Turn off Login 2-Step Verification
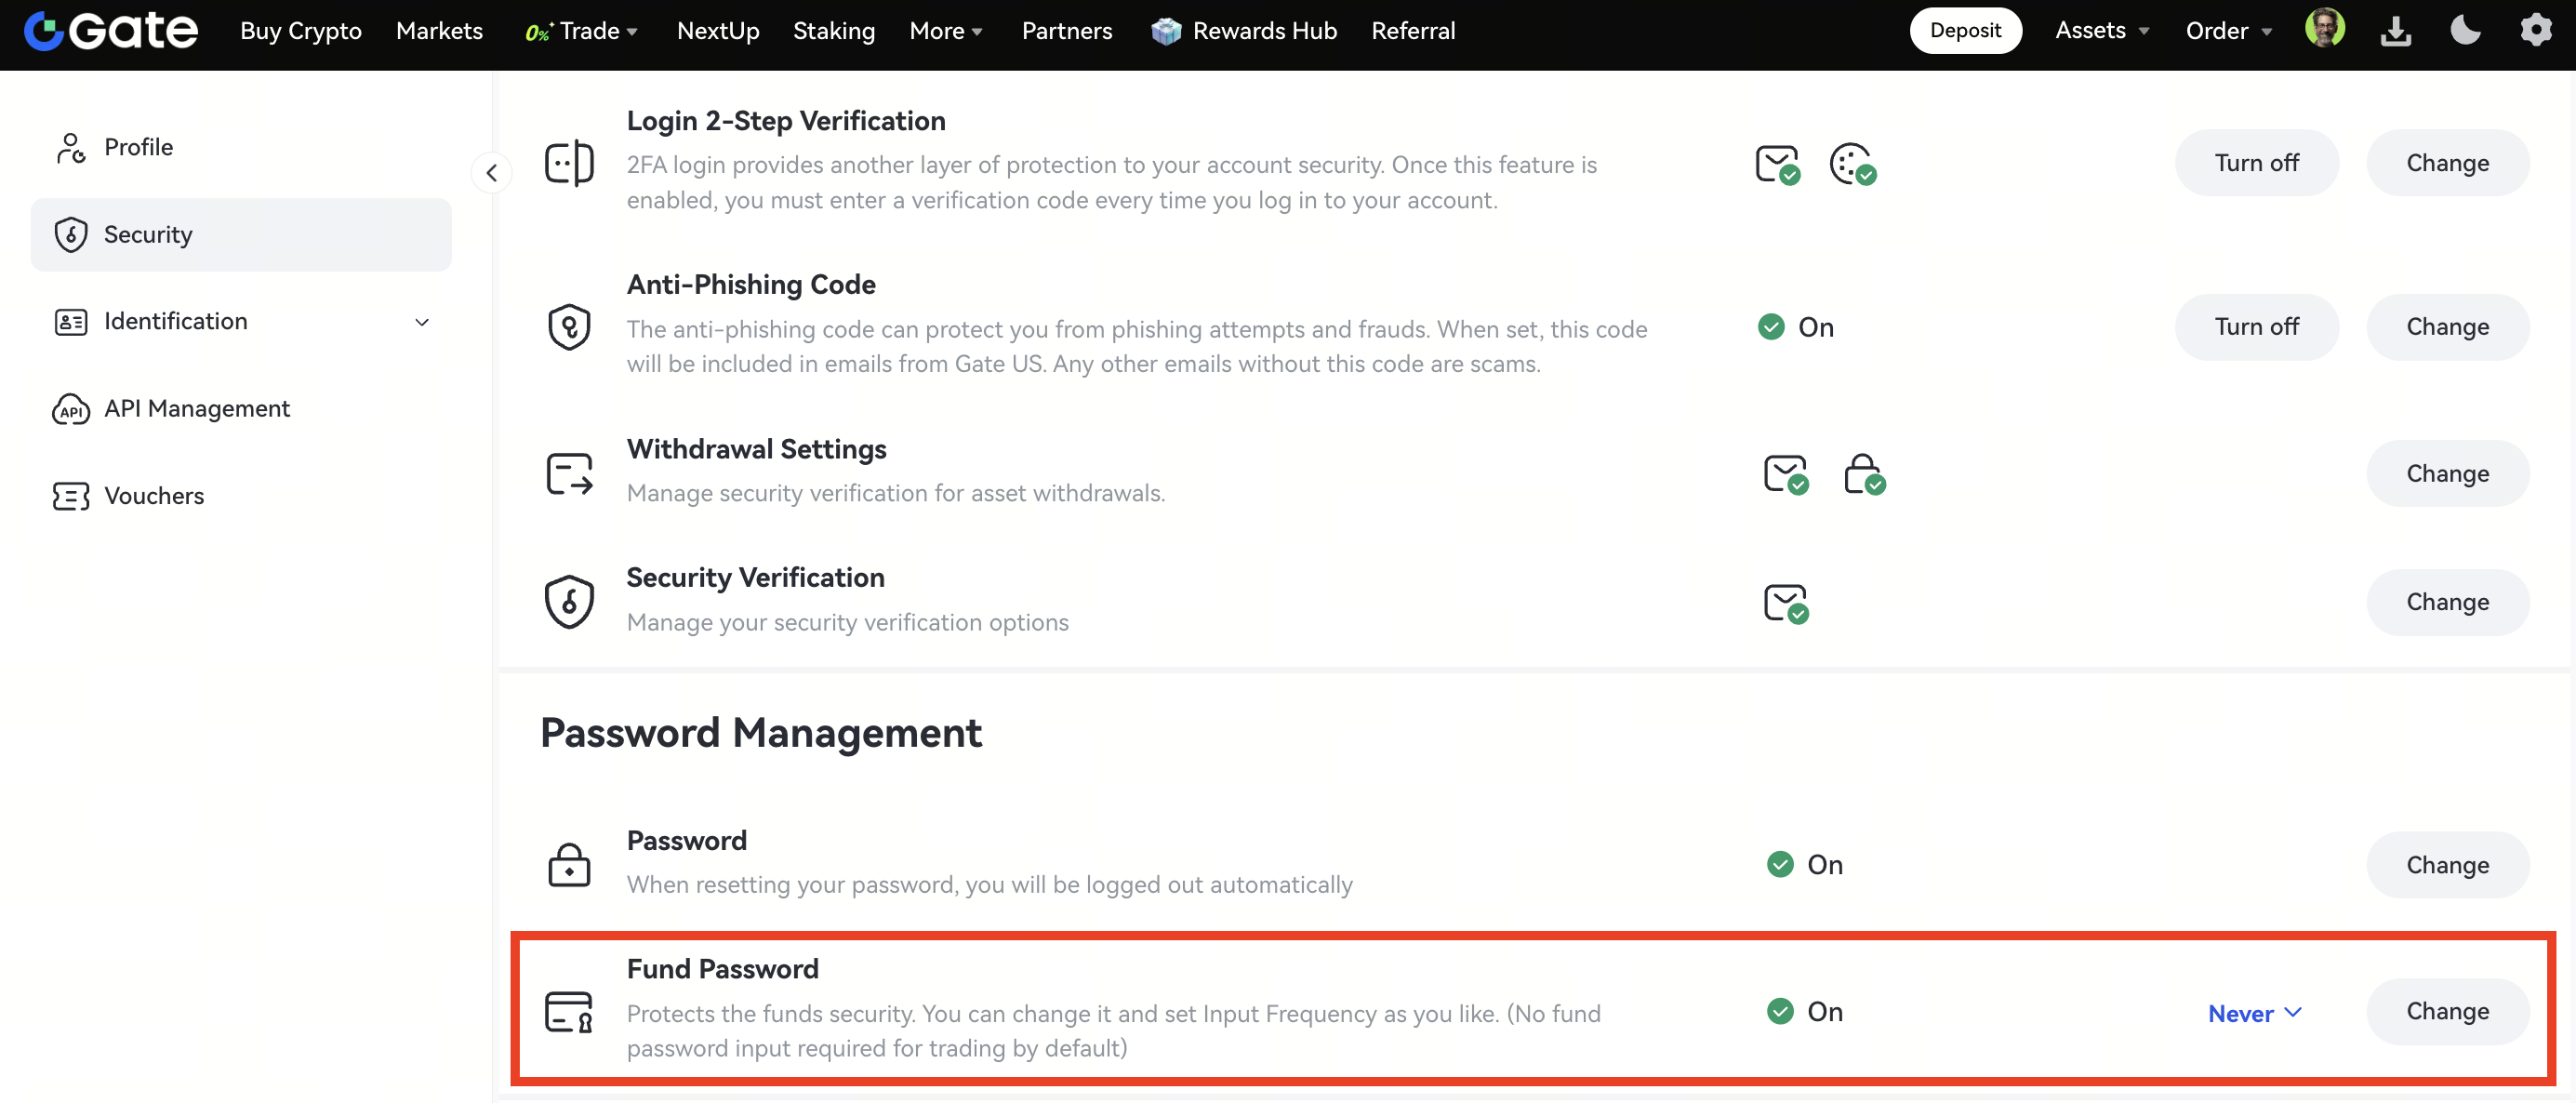Viewport: 2576px width, 1103px height. 2256,163
